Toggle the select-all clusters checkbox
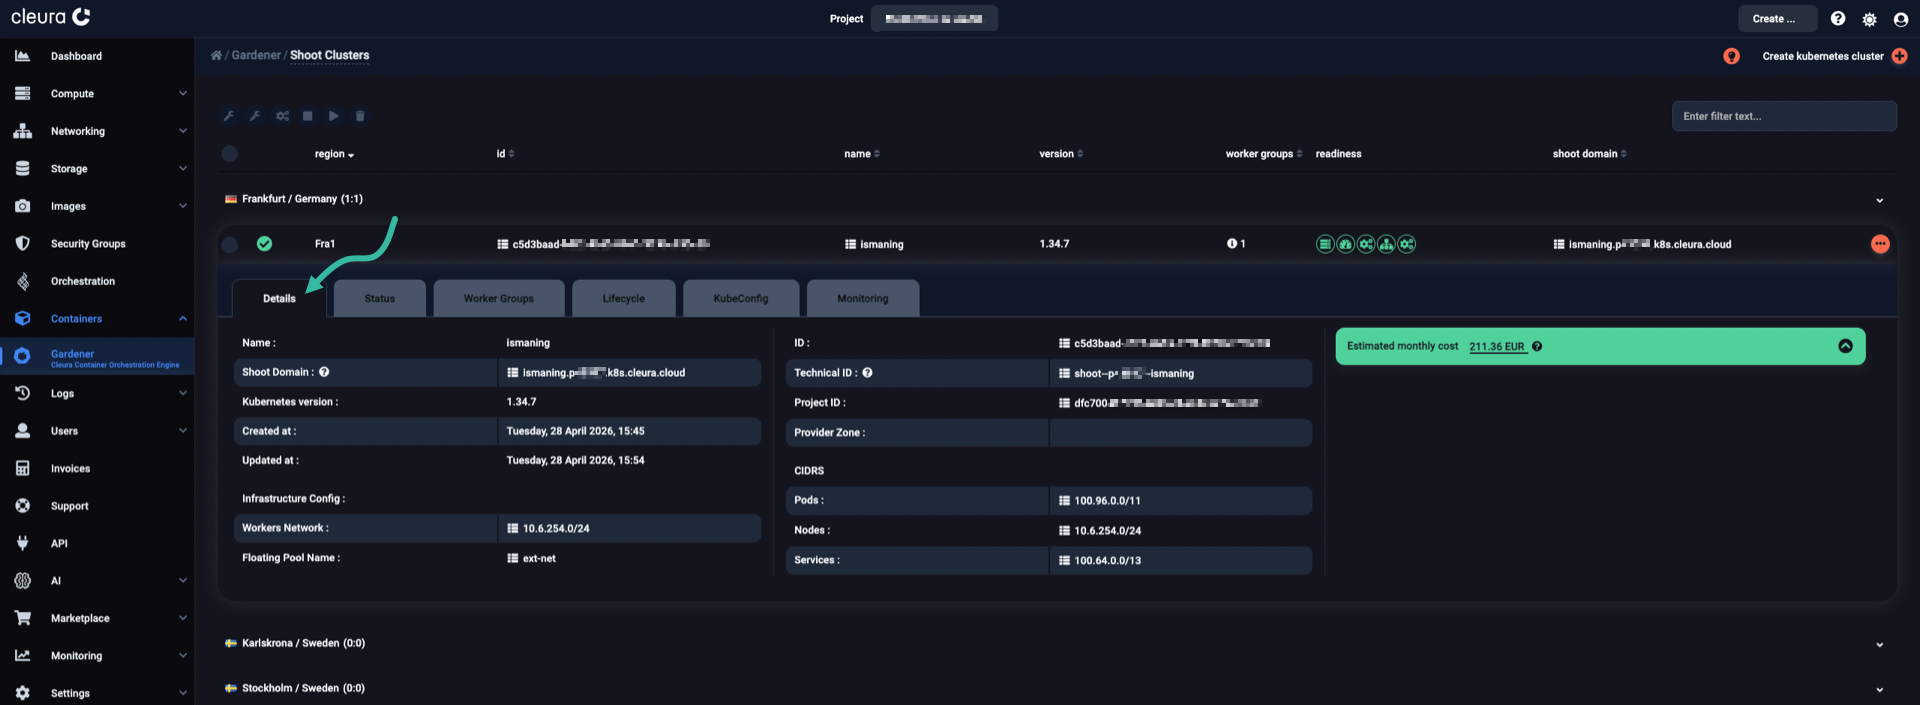 (229, 153)
